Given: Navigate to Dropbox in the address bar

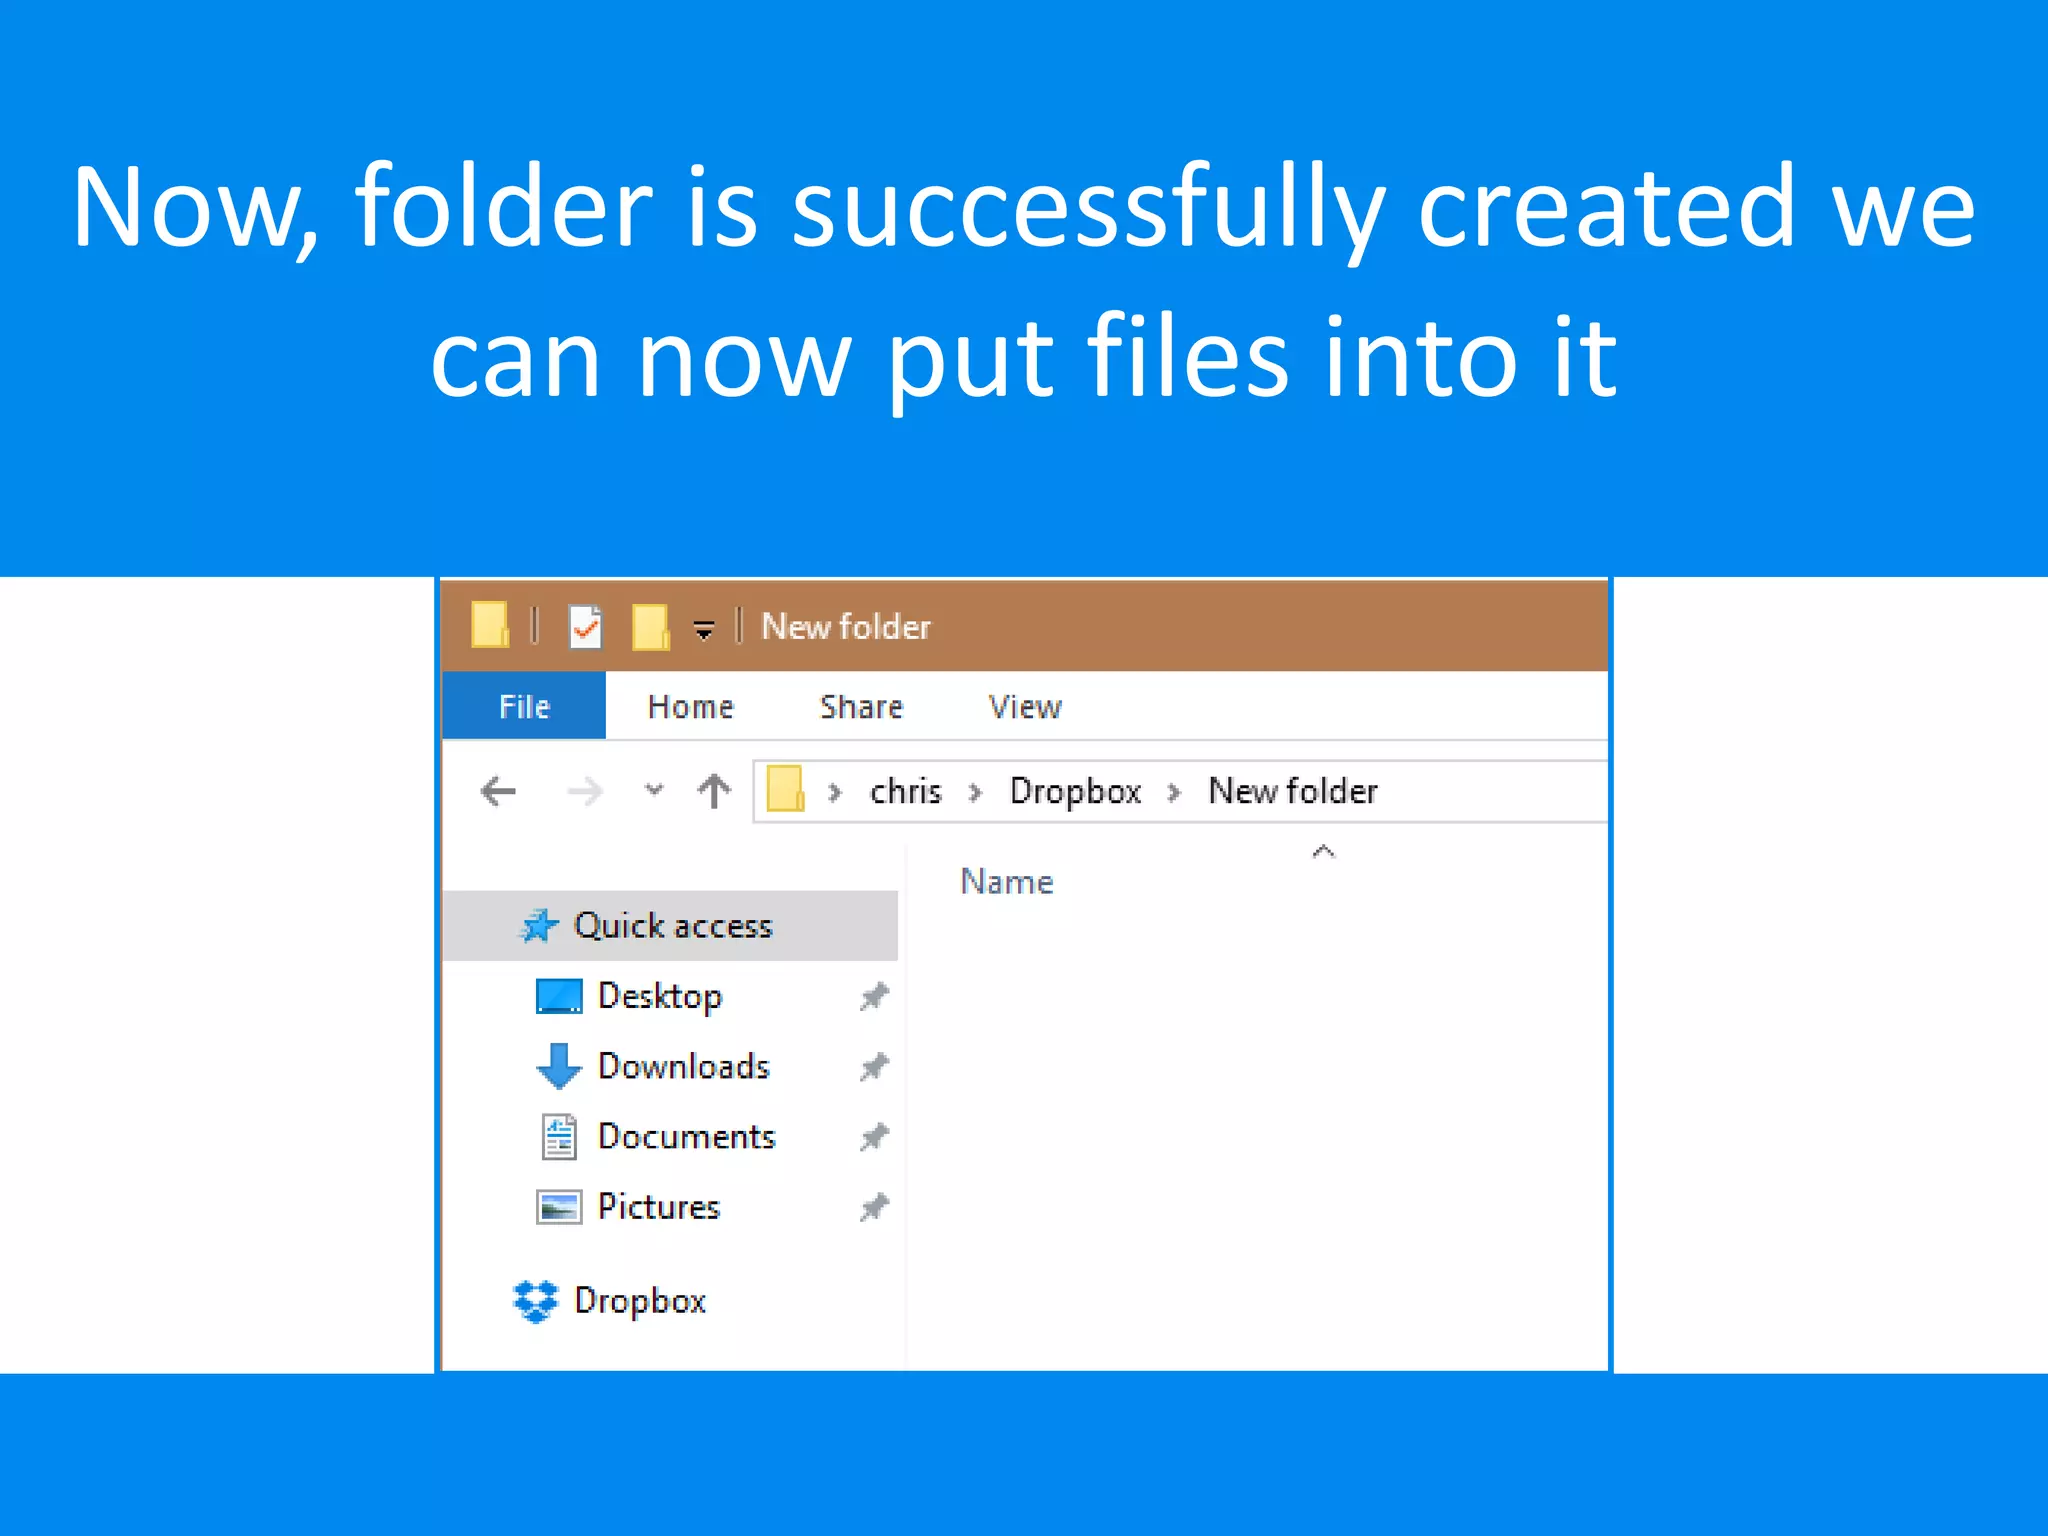Looking at the screenshot, I should tap(1076, 792).
